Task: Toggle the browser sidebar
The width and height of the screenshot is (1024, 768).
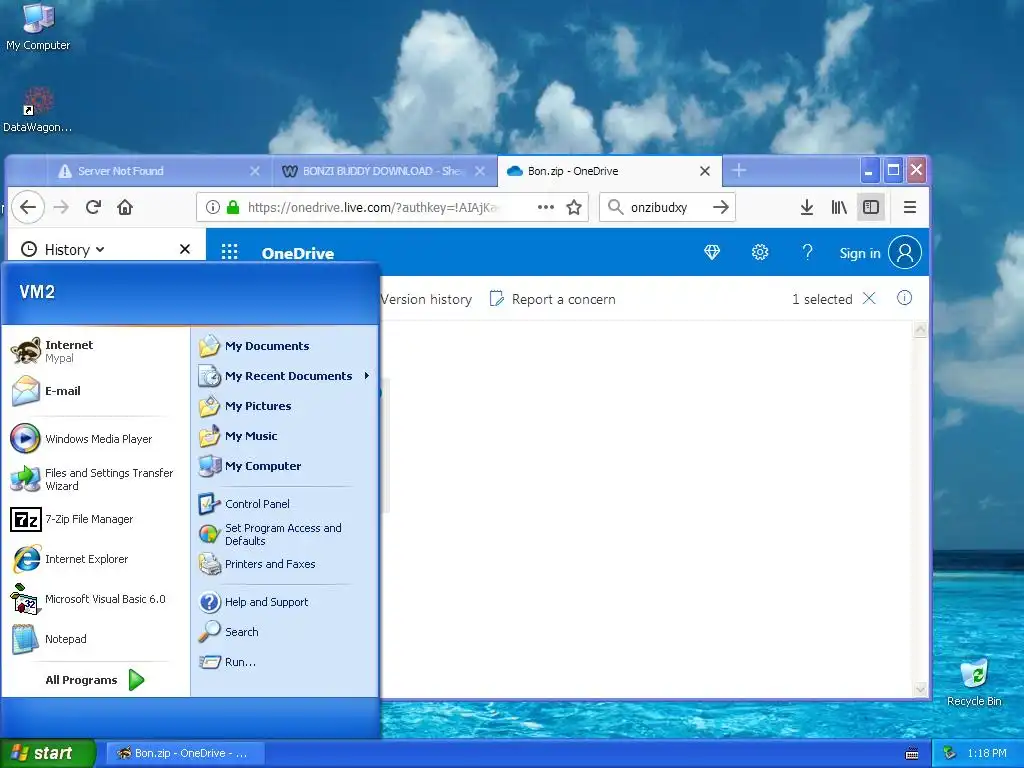Action: pos(871,207)
